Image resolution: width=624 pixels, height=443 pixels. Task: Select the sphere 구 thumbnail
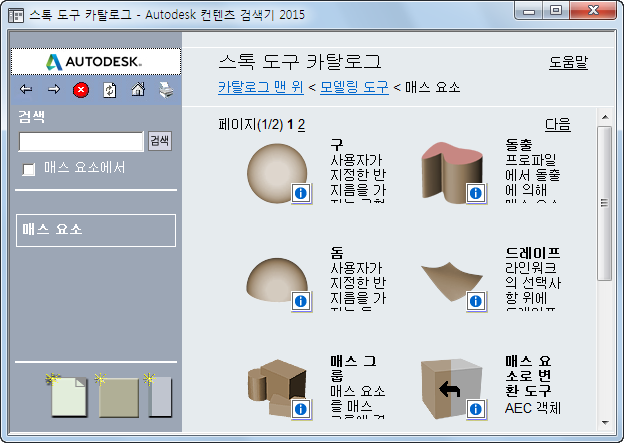277,174
